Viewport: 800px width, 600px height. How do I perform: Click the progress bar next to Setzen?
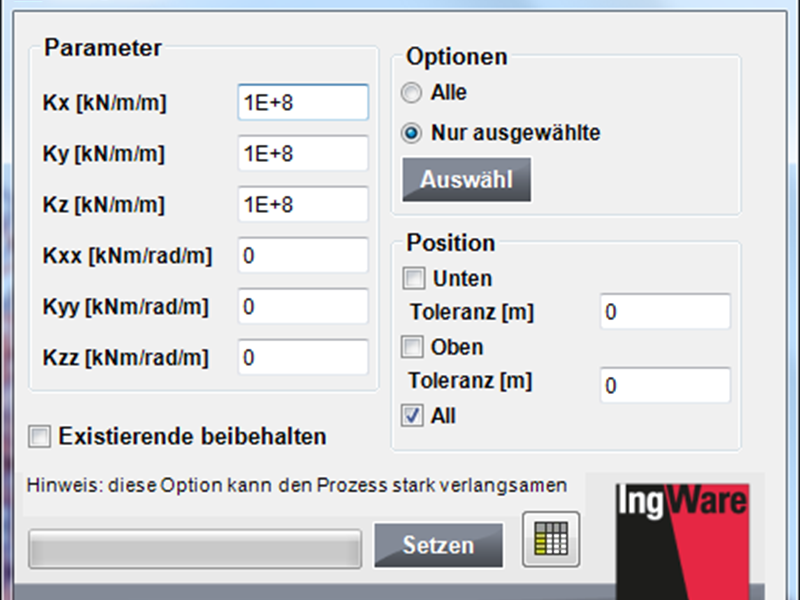tap(196, 548)
